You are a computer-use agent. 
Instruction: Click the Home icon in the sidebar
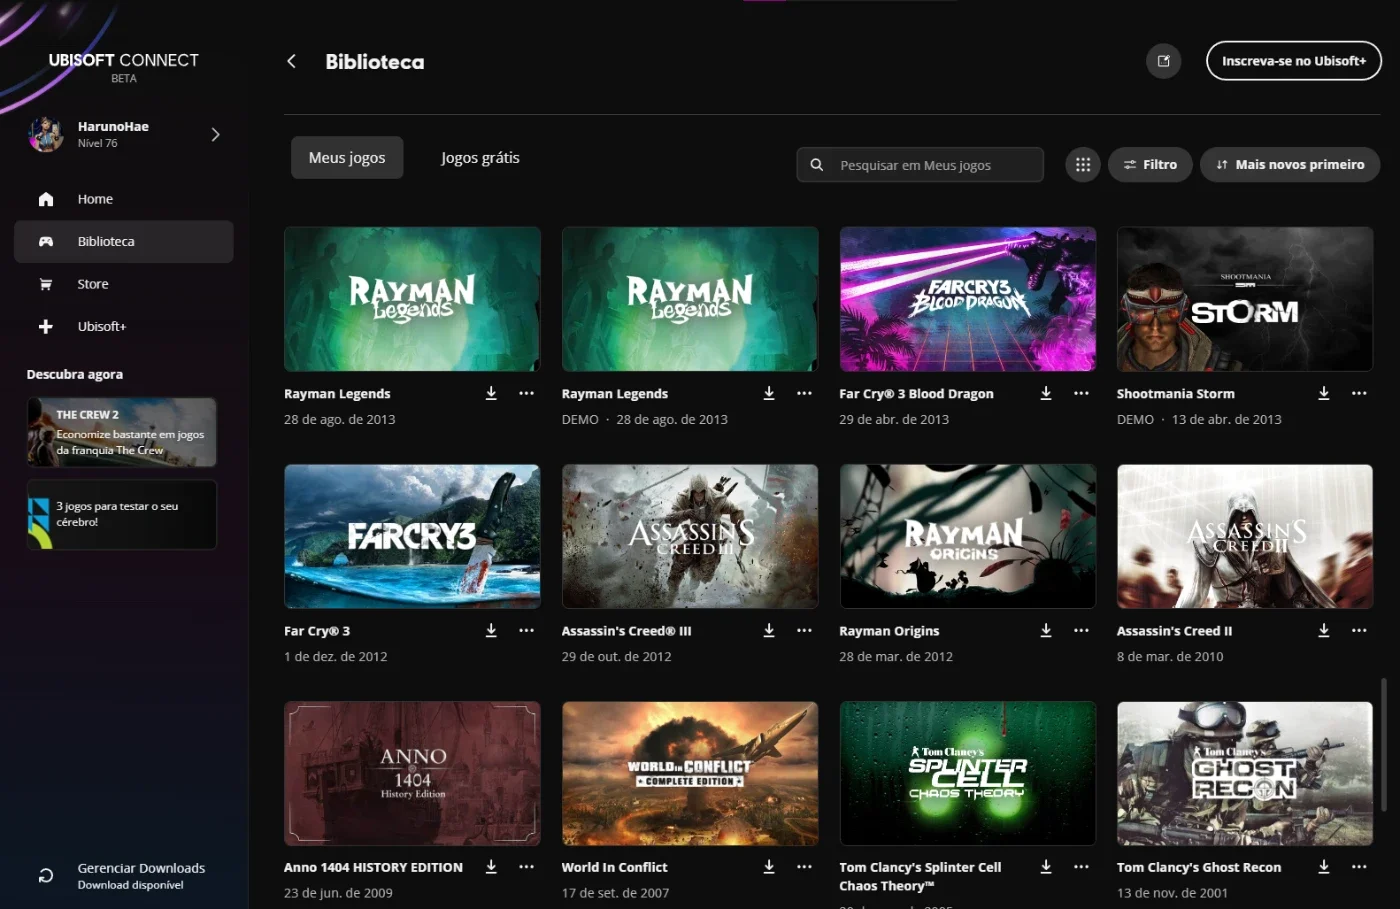(x=46, y=199)
